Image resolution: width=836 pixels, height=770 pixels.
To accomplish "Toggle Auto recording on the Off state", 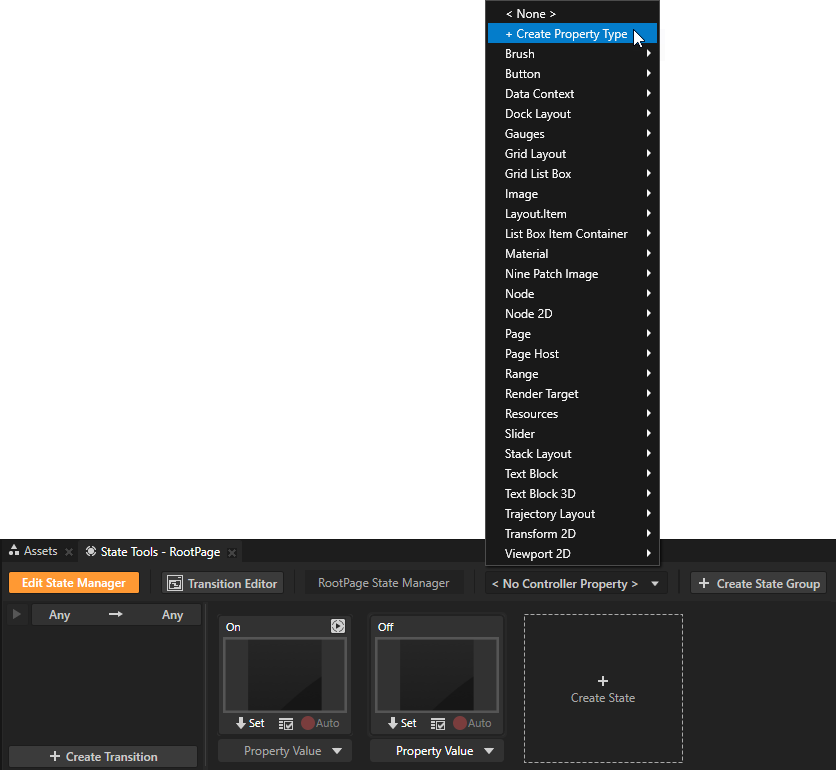I will 472,723.
